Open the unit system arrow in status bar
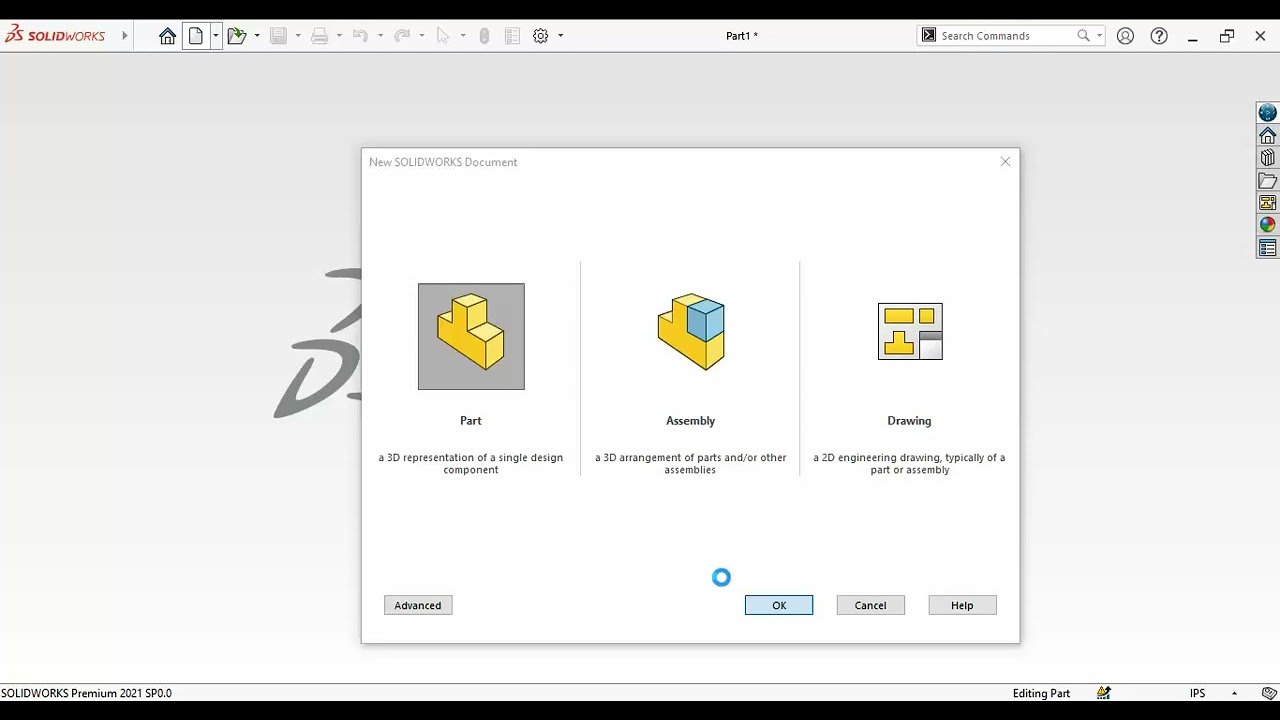The height and width of the screenshot is (720, 1280). click(x=1234, y=693)
